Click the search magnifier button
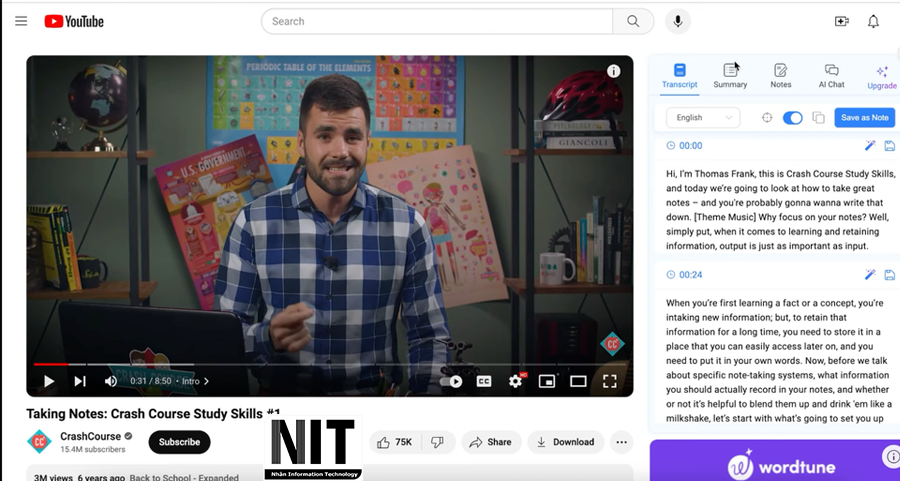This screenshot has width=900, height=481. coord(633,21)
